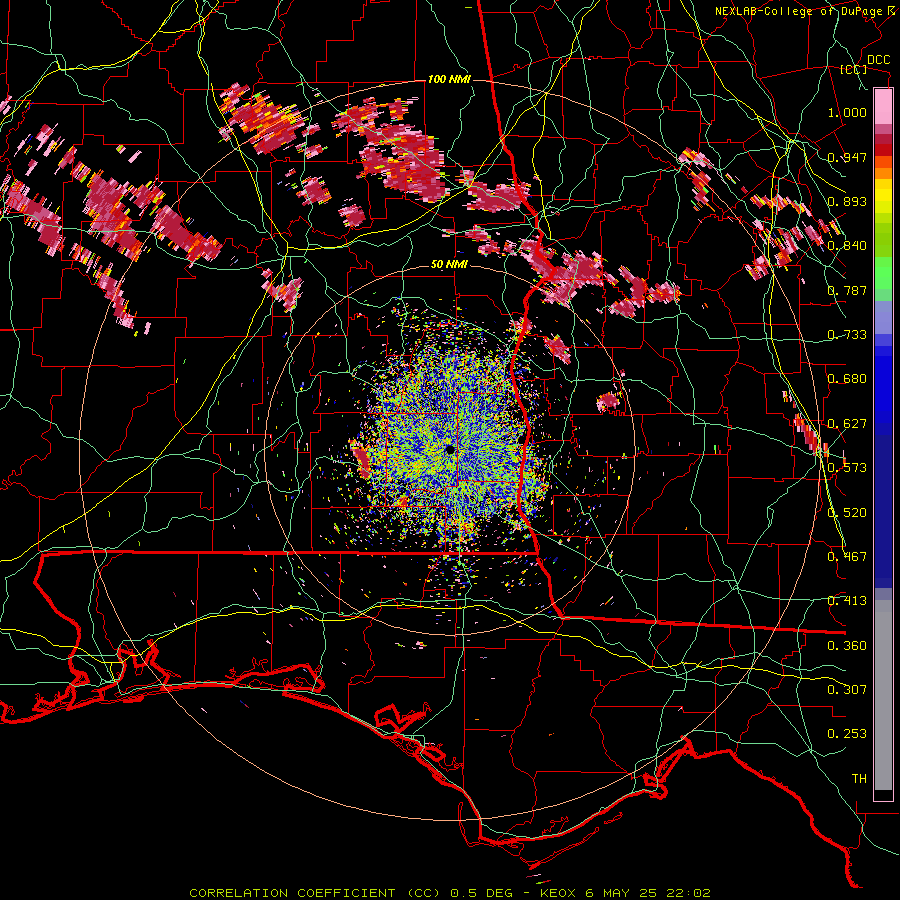Select the 0.680 legend value
900x900 pixels.
coord(847,379)
